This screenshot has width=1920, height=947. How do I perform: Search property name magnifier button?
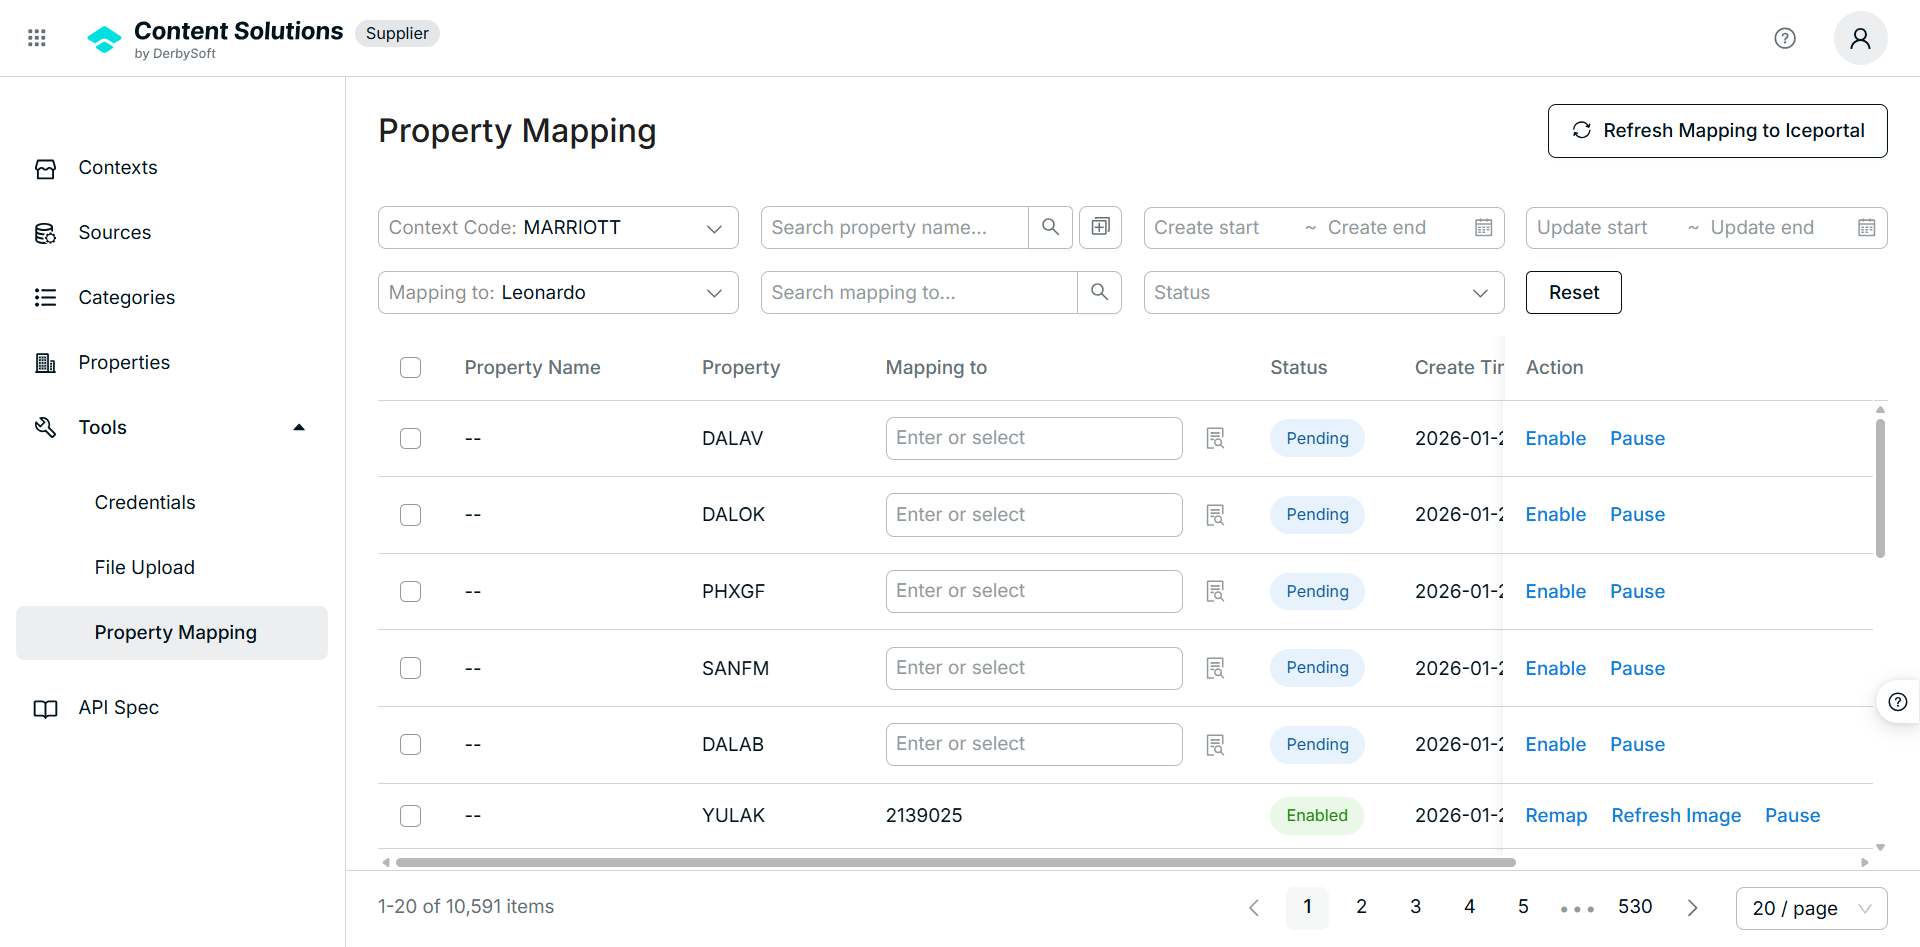click(1050, 227)
